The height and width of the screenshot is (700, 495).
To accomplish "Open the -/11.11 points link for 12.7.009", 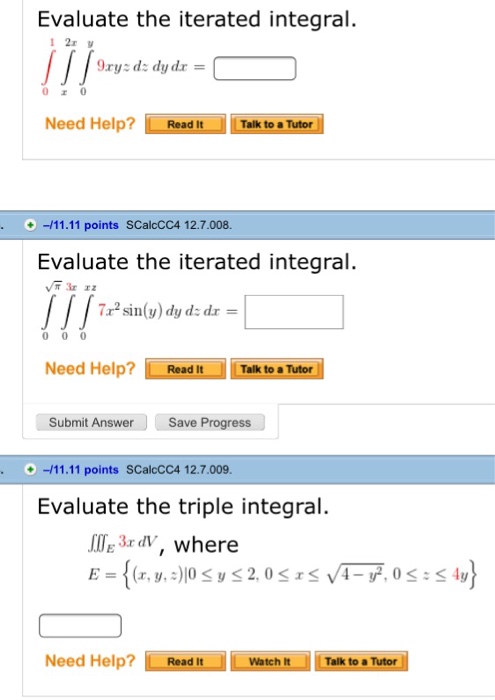I will coord(80,470).
